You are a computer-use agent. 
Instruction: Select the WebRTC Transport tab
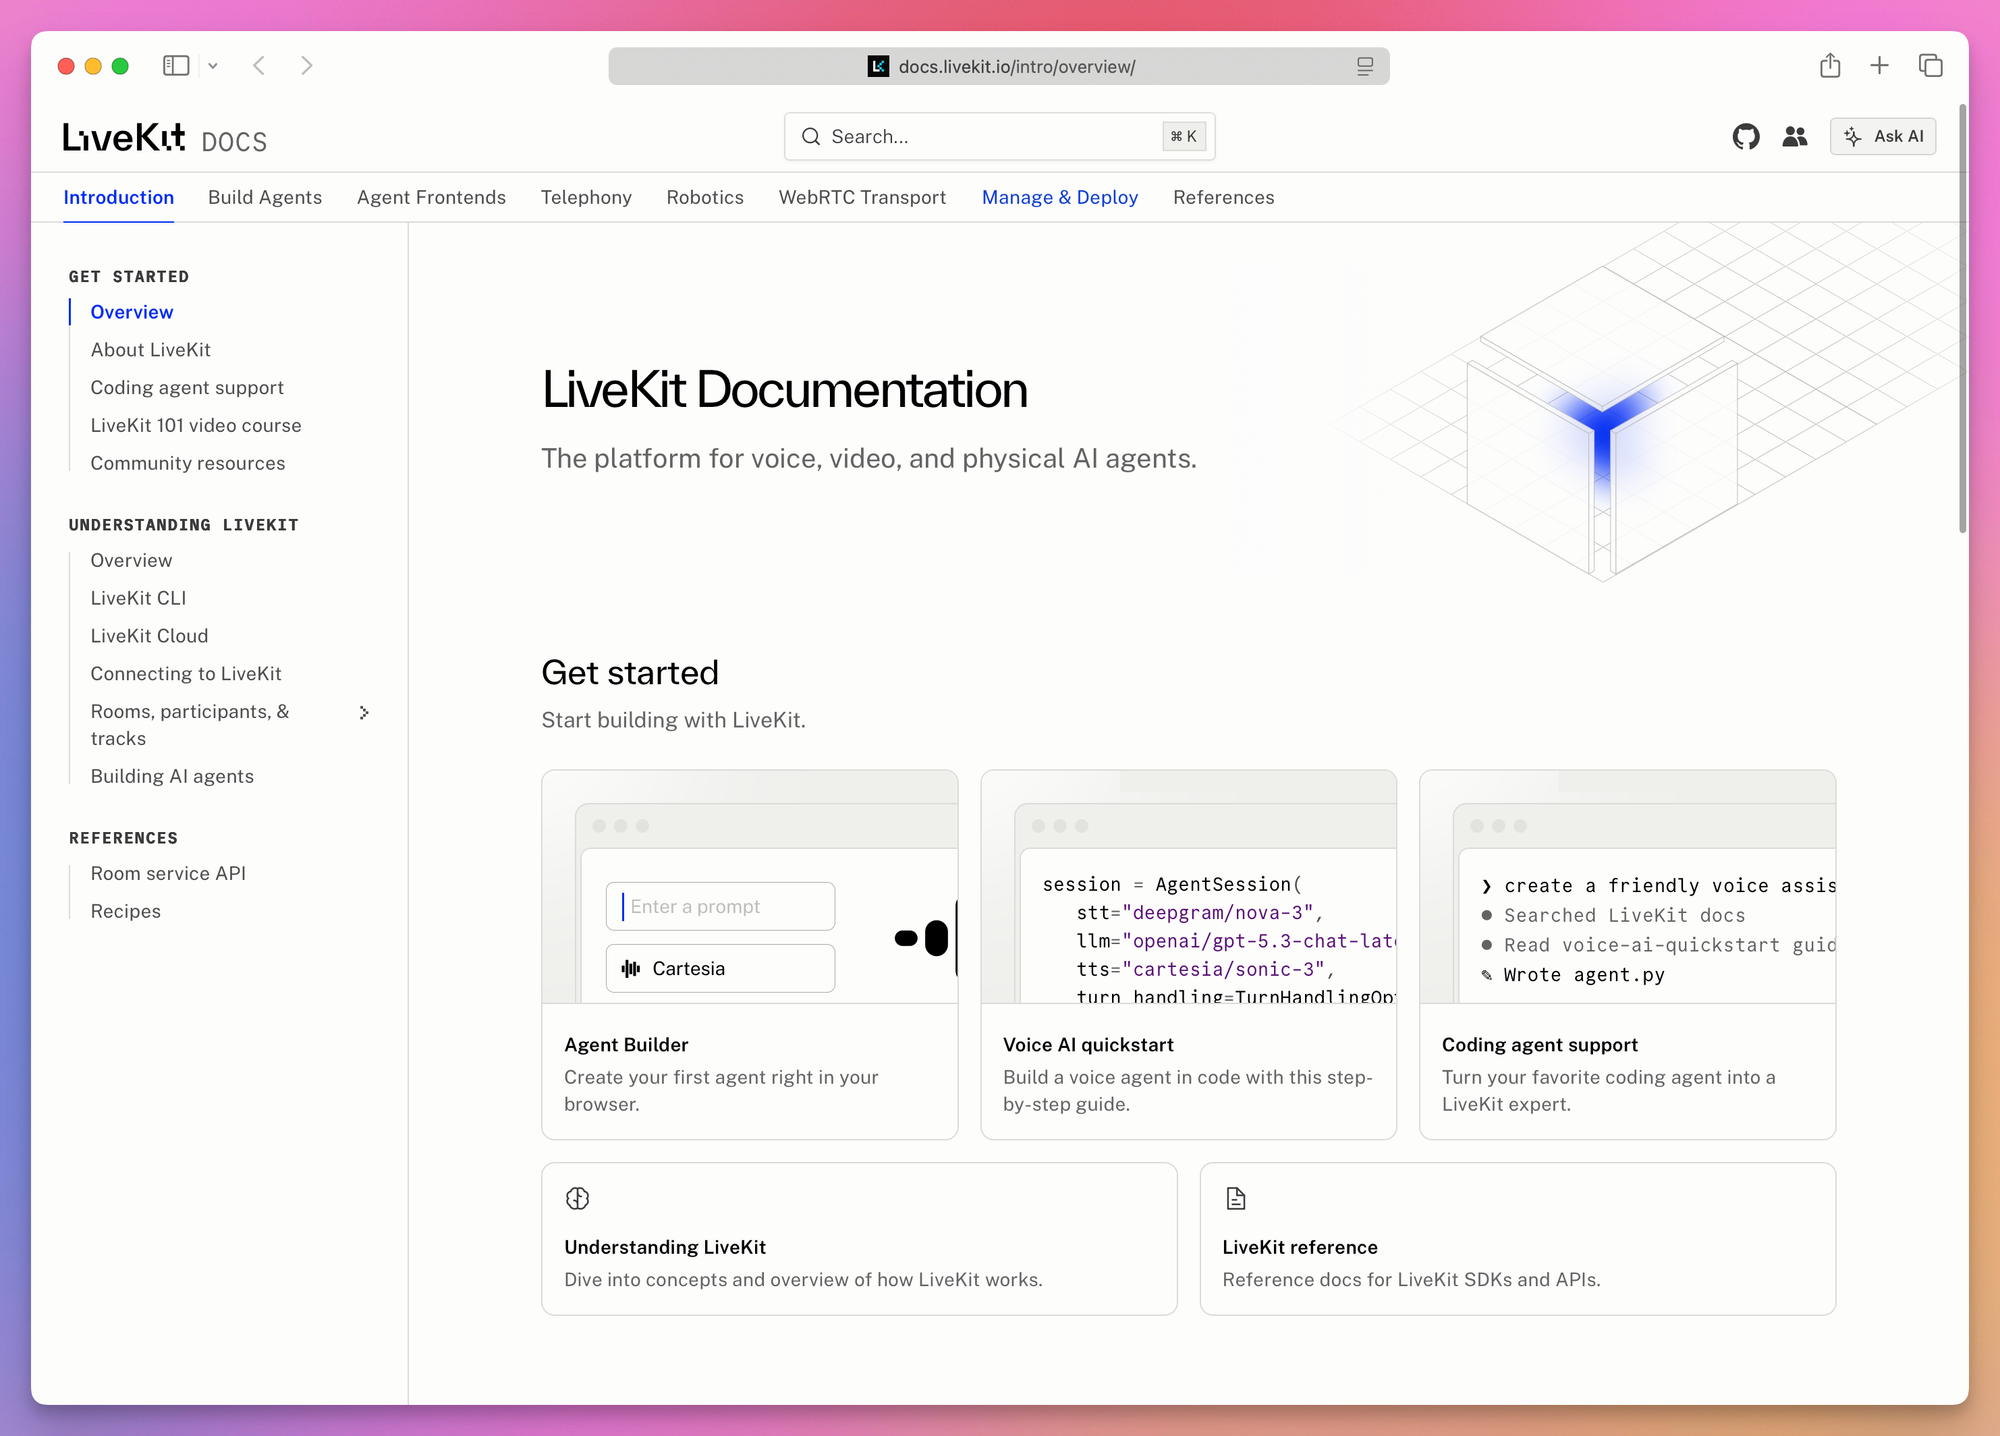[x=862, y=198]
